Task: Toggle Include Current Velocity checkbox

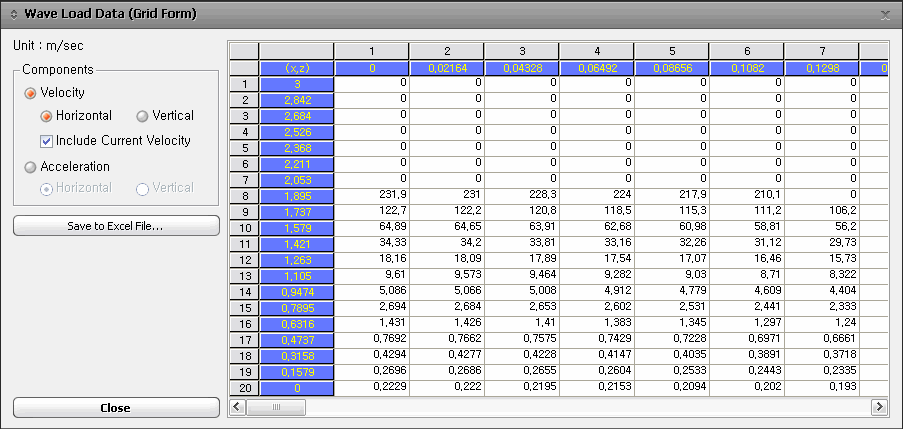Action: coord(47,141)
